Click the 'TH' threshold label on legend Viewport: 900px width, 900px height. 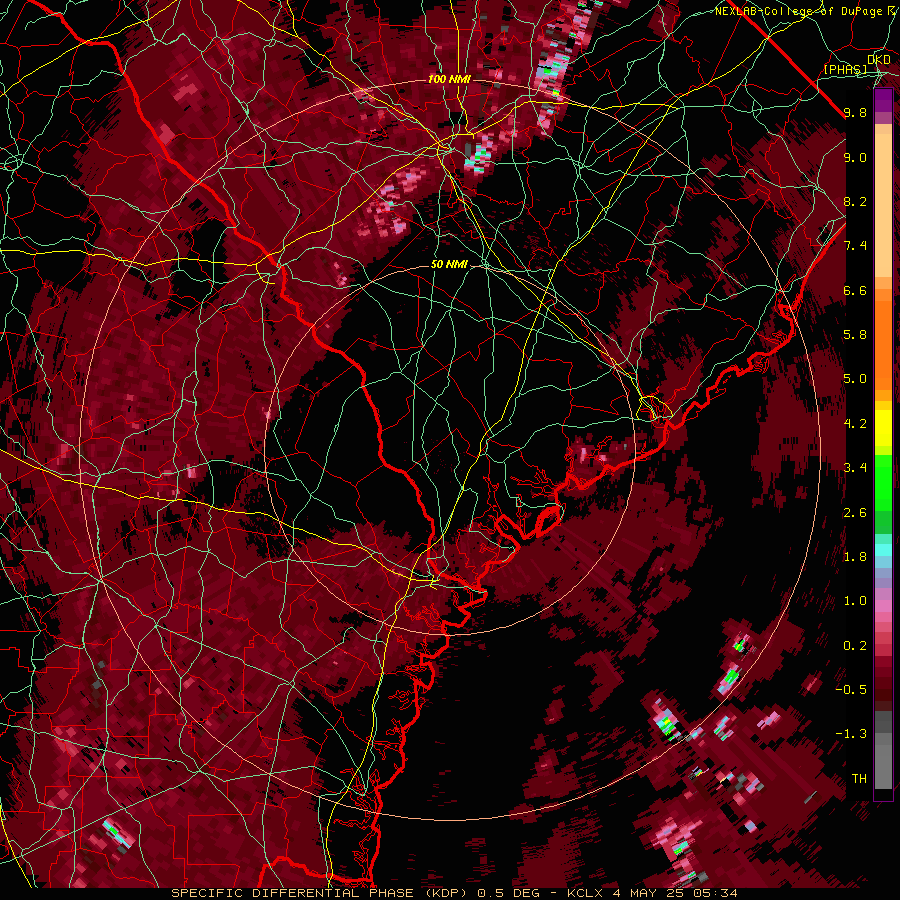tap(859, 779)
